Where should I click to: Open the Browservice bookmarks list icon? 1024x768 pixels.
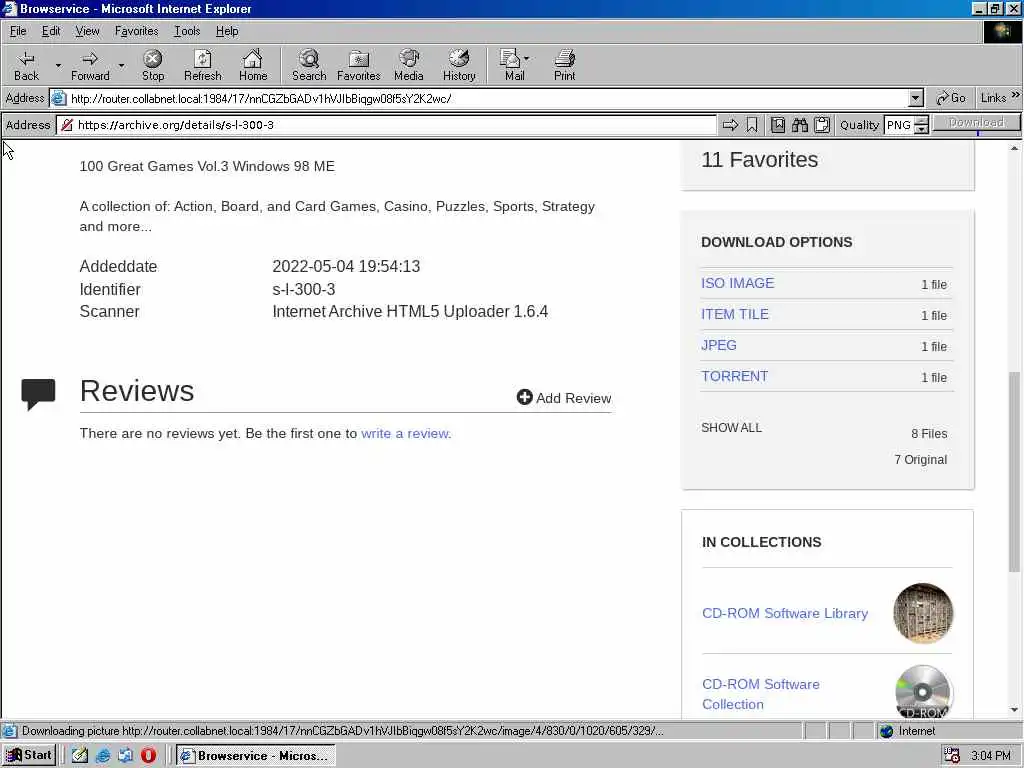coord(778,125)
